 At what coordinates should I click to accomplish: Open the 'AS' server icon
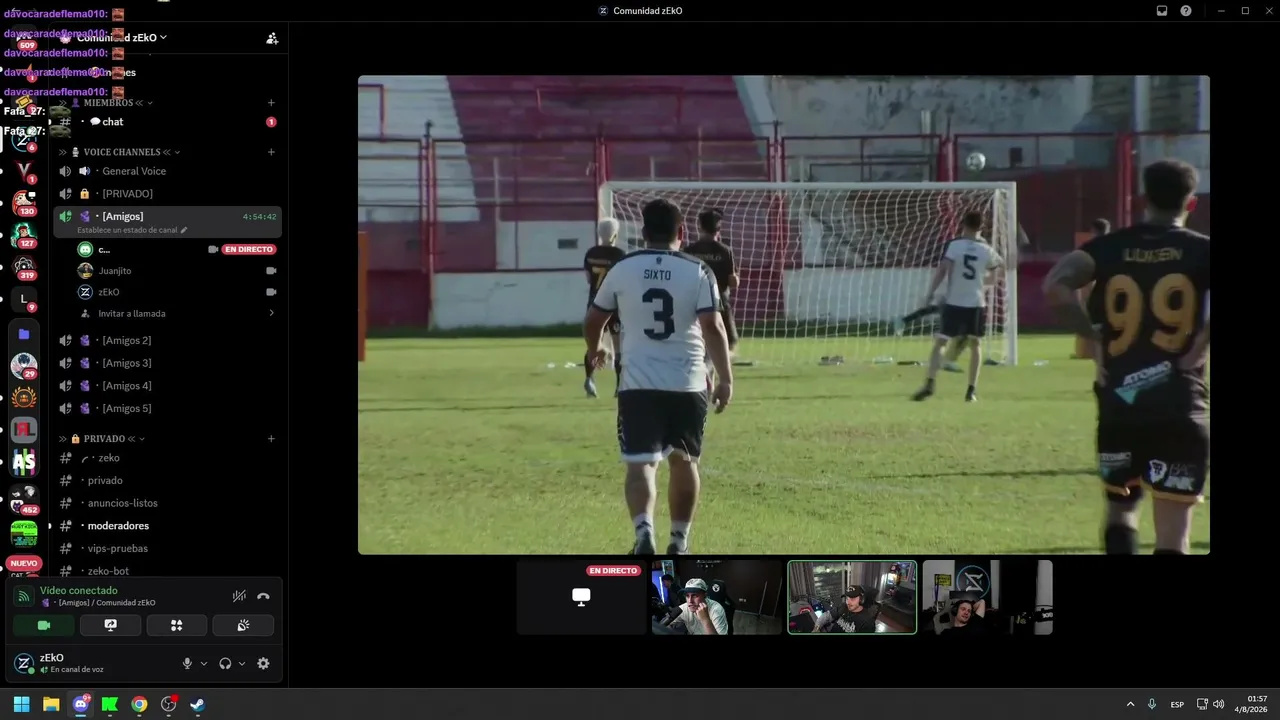[x=24, y=461]
